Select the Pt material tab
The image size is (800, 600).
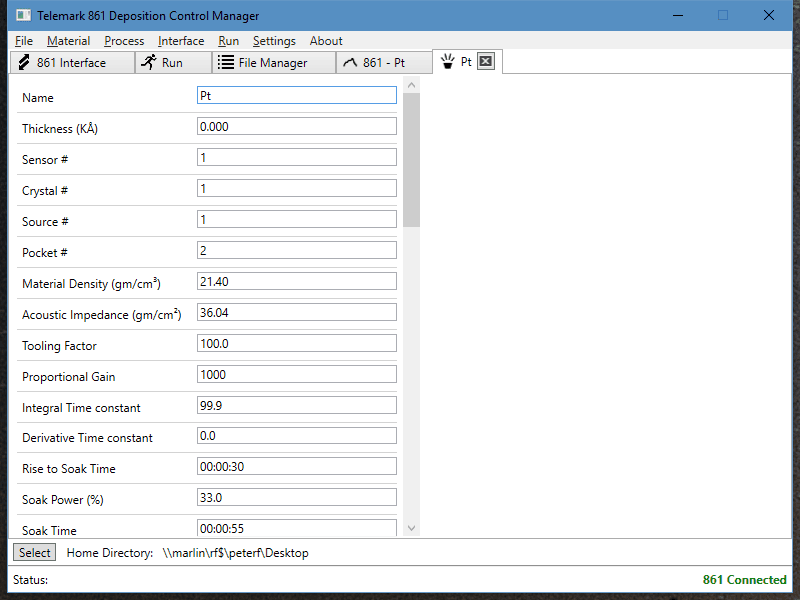tap(466, 62)
